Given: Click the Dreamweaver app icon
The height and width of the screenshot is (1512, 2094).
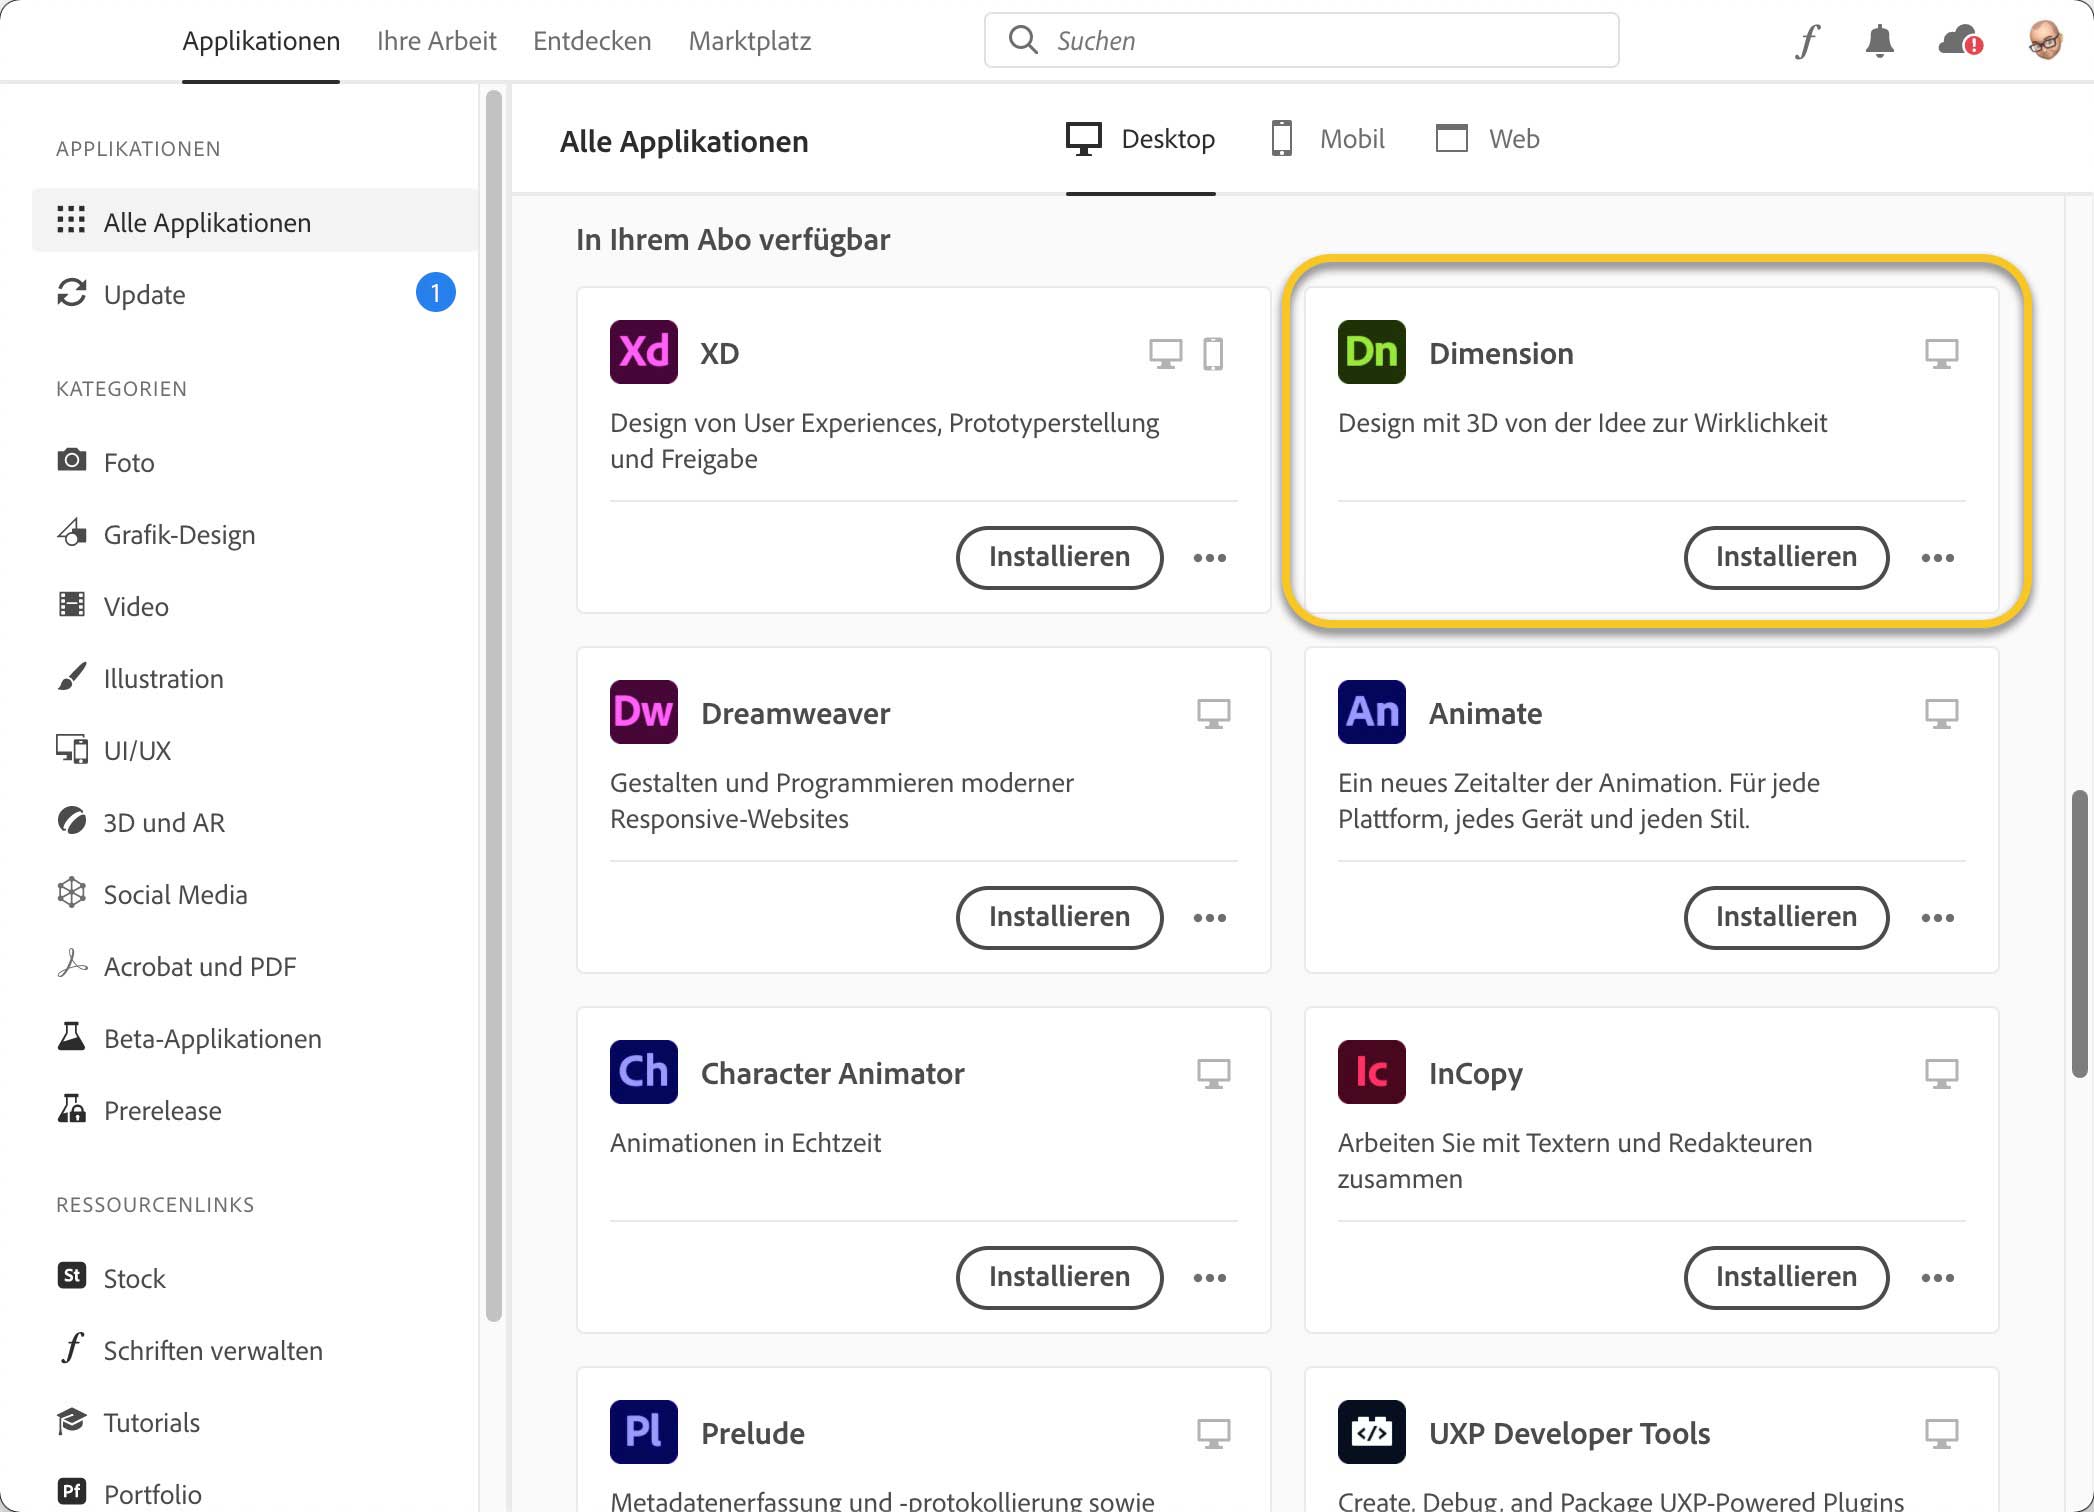Looking at the screenshot, I should 643,712.
